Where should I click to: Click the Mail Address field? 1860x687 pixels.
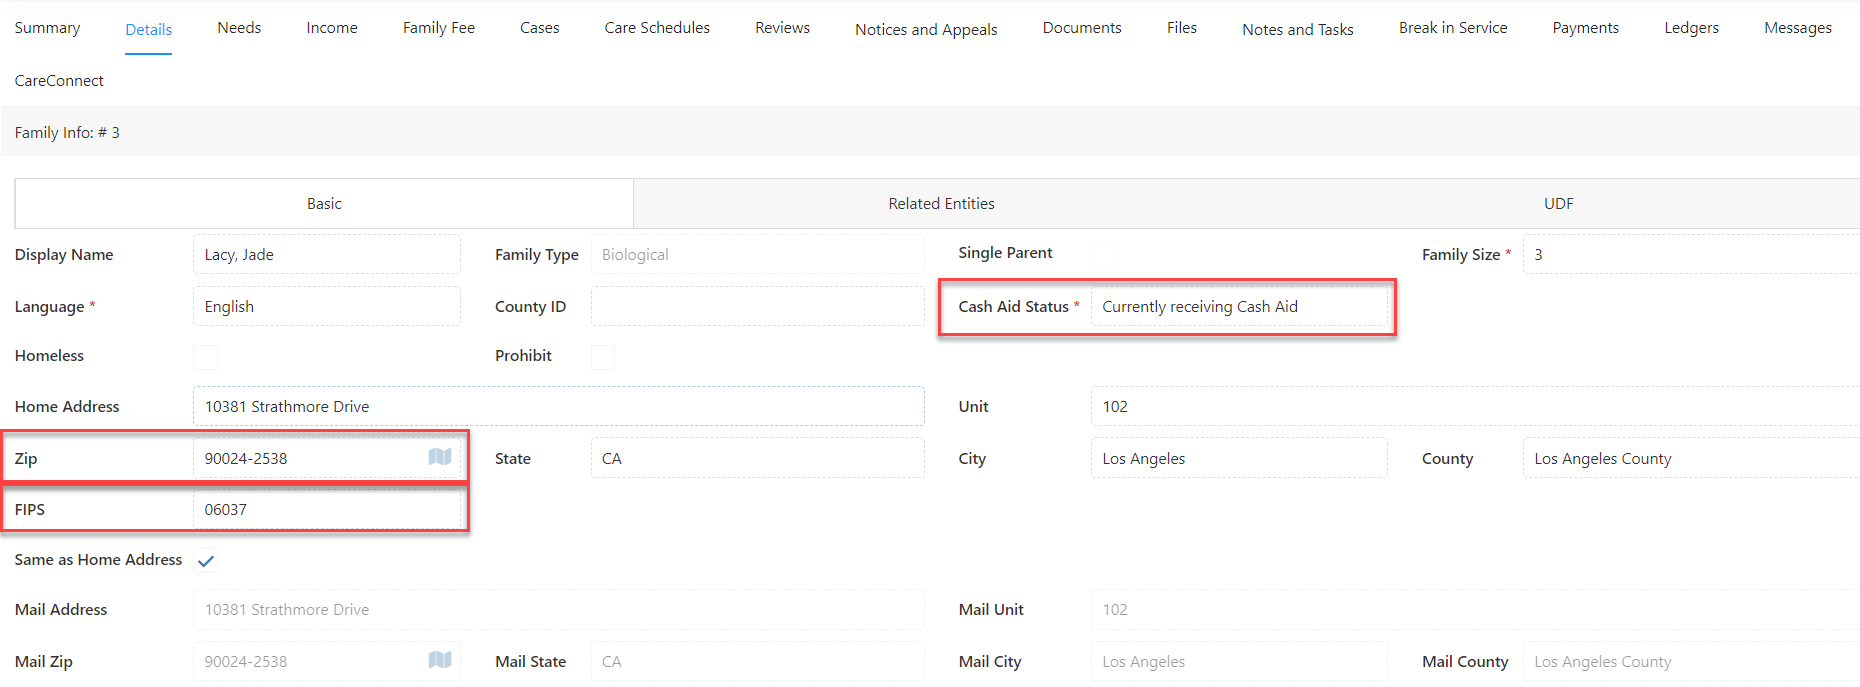coord(558,609)
